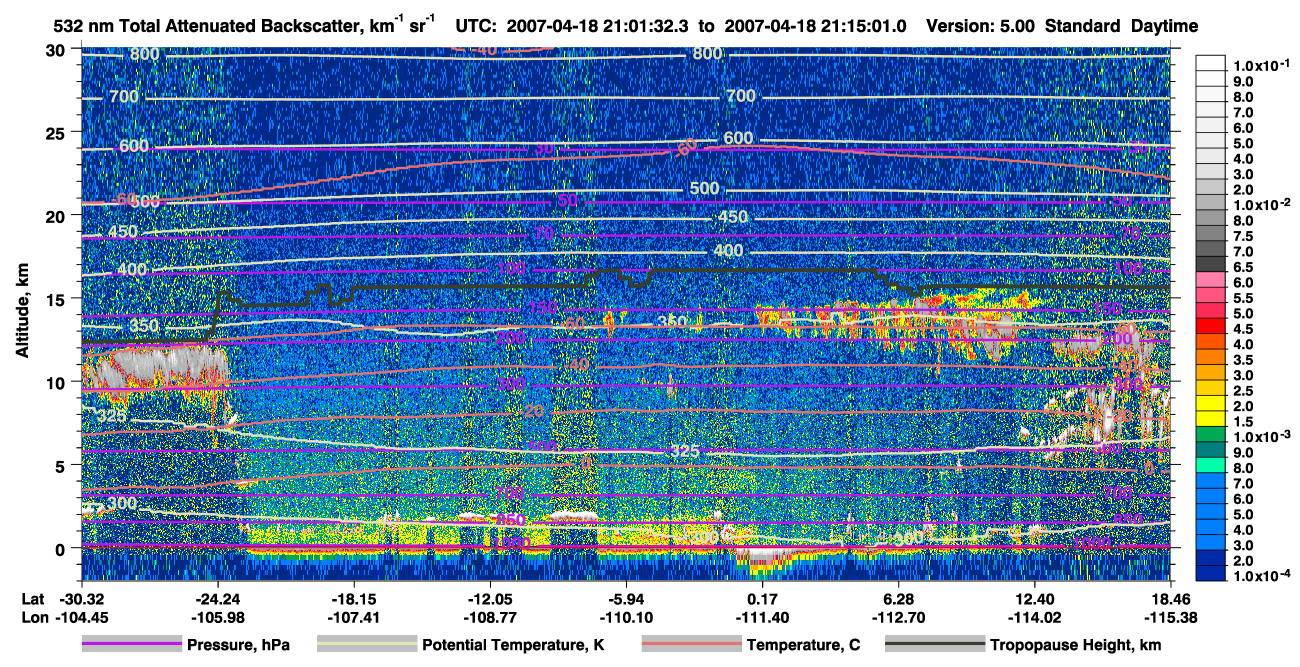Screen dimensions: 1300x667
Task: Click the darkest navy swatch in color bar
Action: (1209, 574)
